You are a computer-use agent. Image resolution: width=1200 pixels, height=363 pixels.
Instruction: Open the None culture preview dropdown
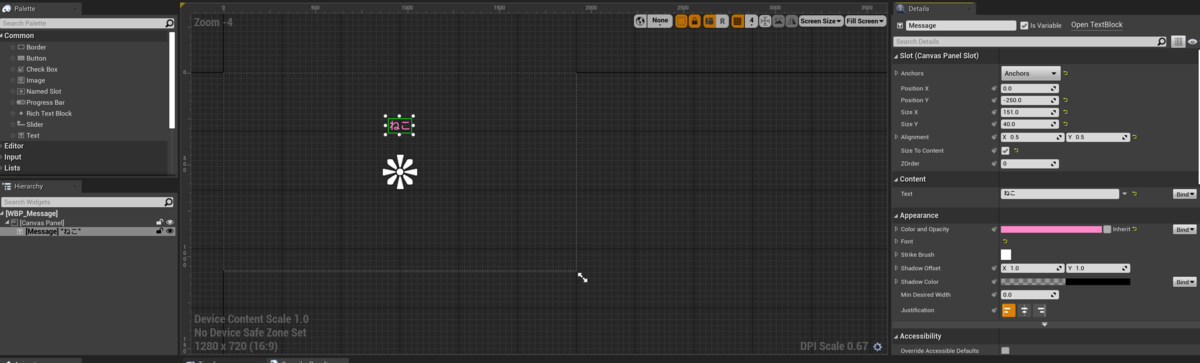coord(660,20)
